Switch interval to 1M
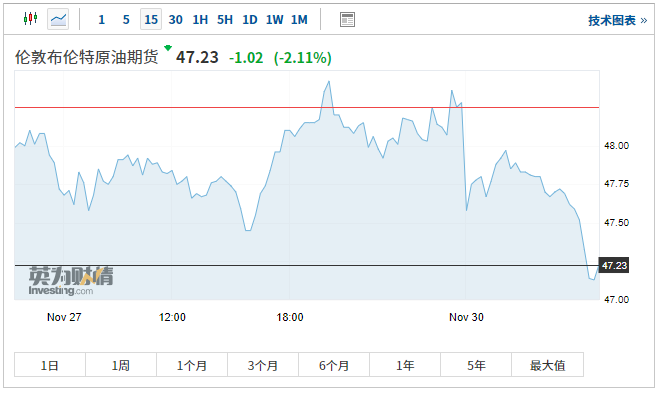Image resolution: width=659 pixels, height=393 pixels. [299, 20]
